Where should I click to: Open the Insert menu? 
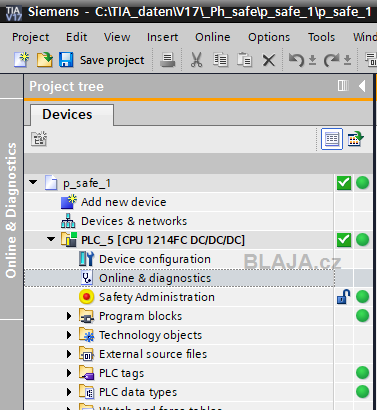(163, 37)
